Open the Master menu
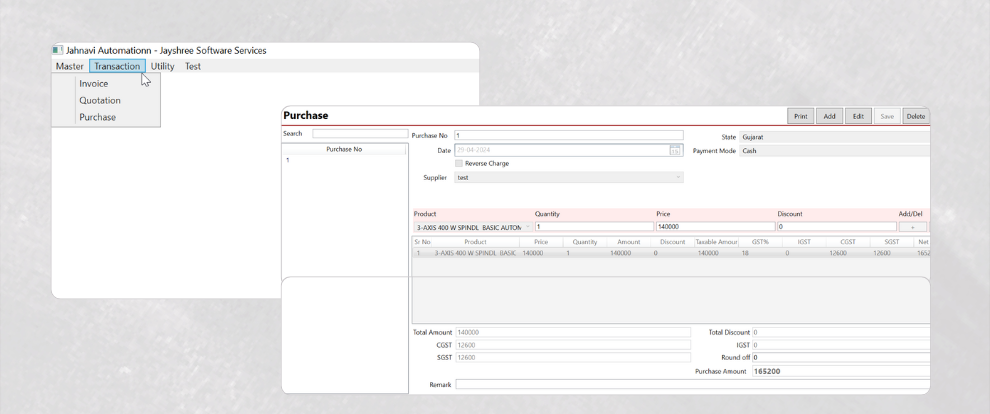 pos(69,66)
